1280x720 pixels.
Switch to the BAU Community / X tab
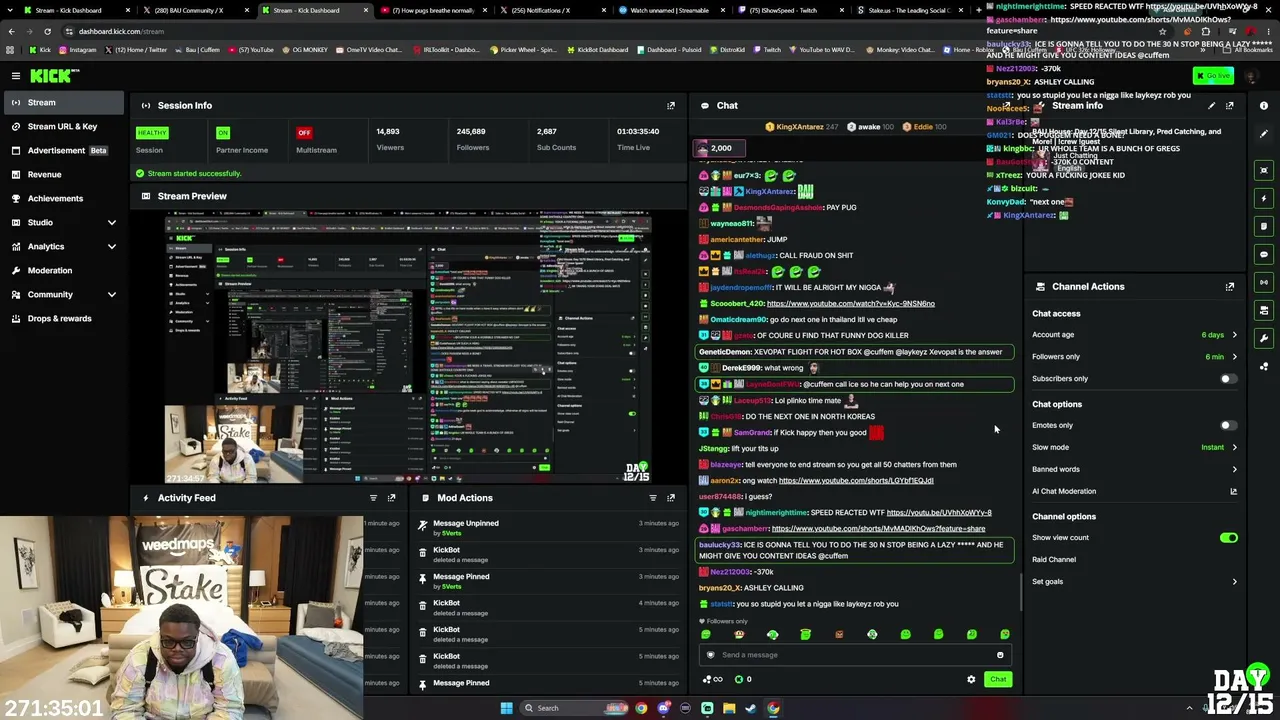(194, 10)
